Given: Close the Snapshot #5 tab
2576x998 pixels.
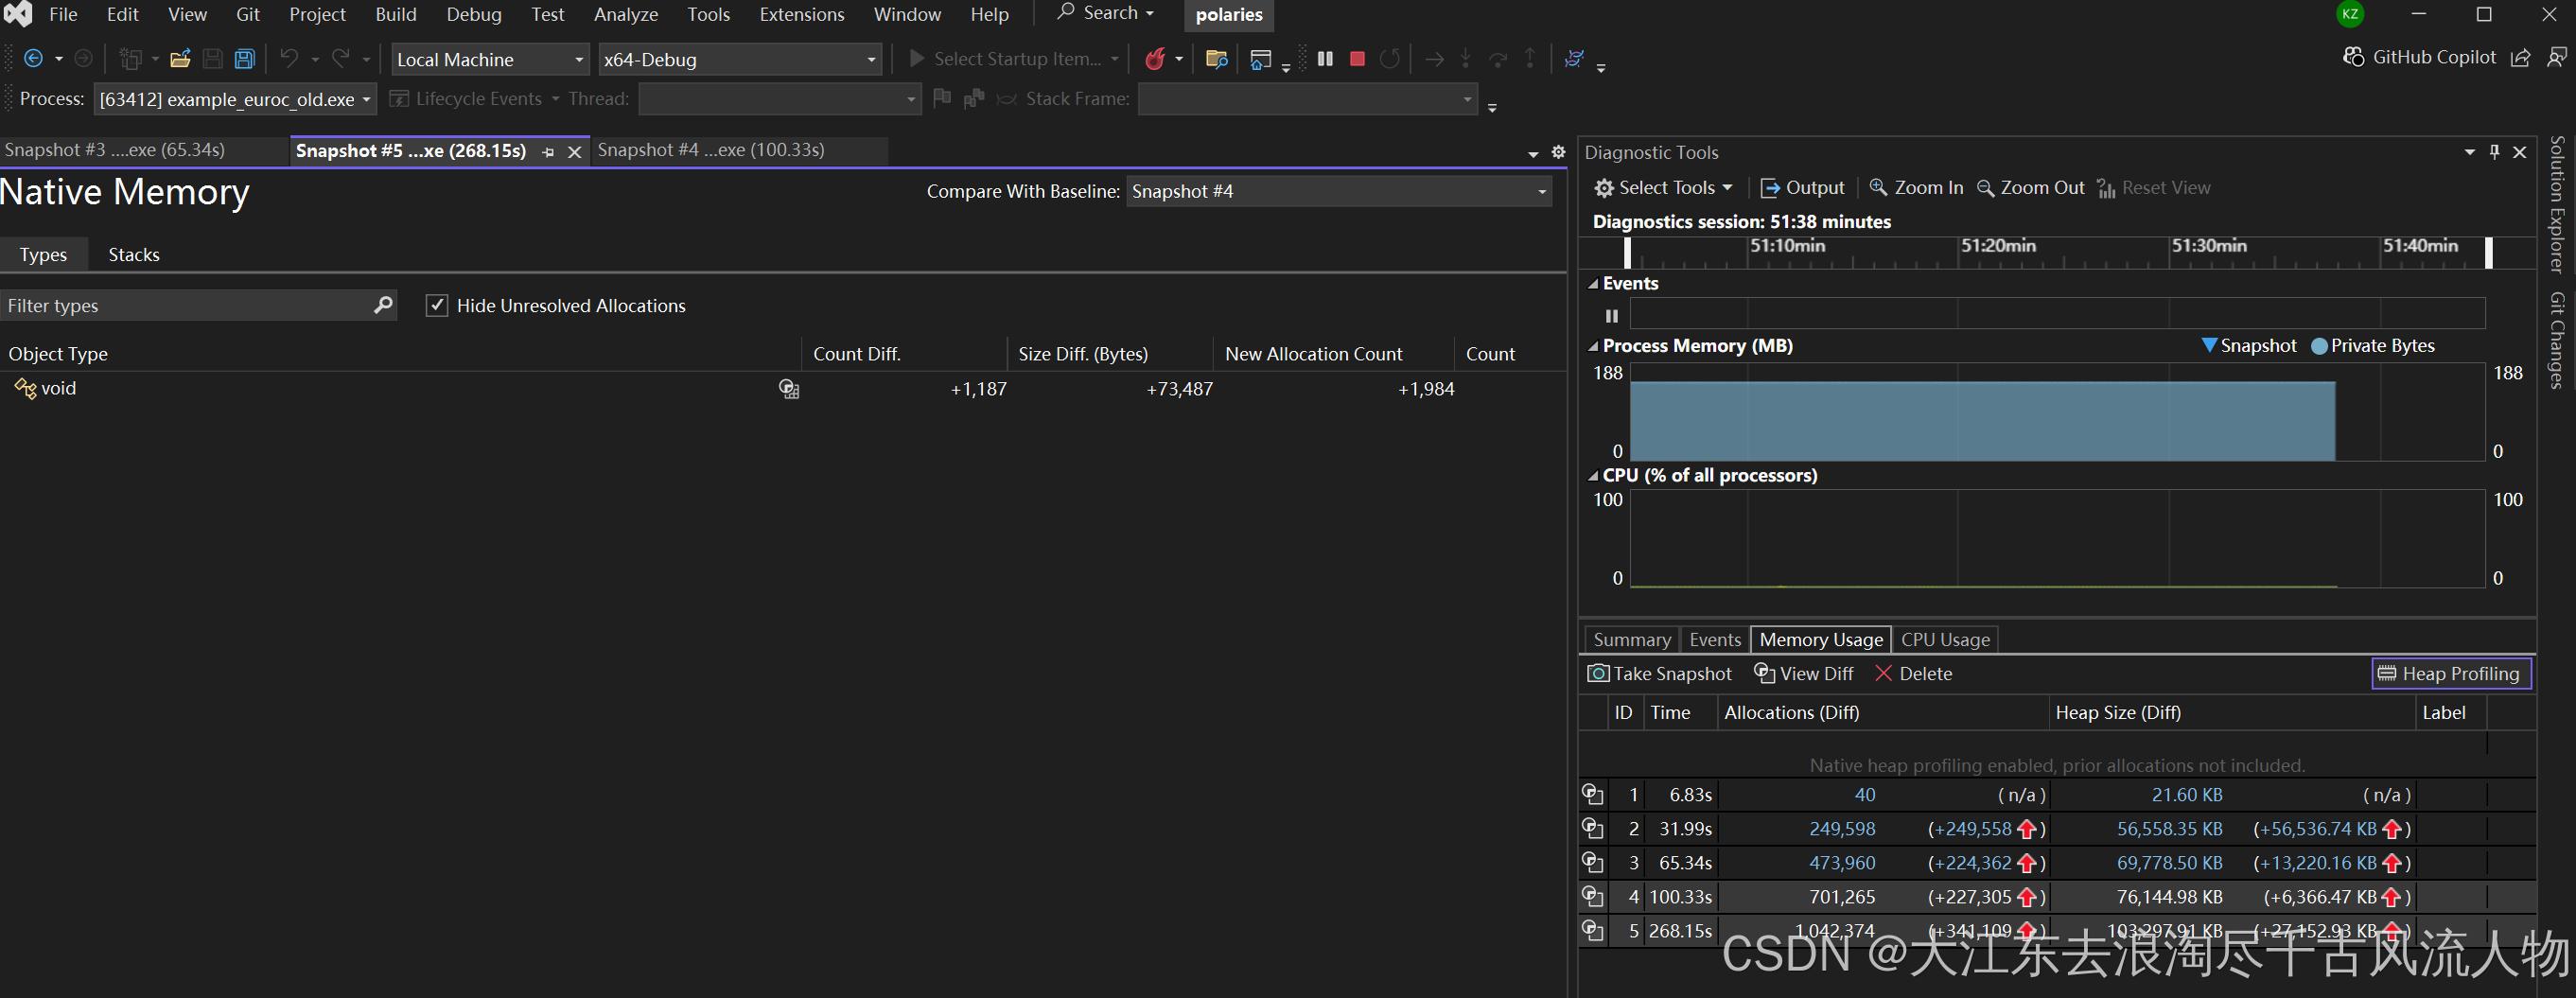Looking at the screenshot, I should tap(574, 152).
